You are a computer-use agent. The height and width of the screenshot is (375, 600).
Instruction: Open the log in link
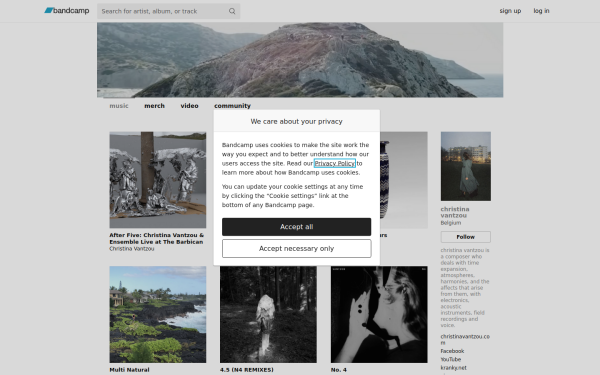coord(541,11)
